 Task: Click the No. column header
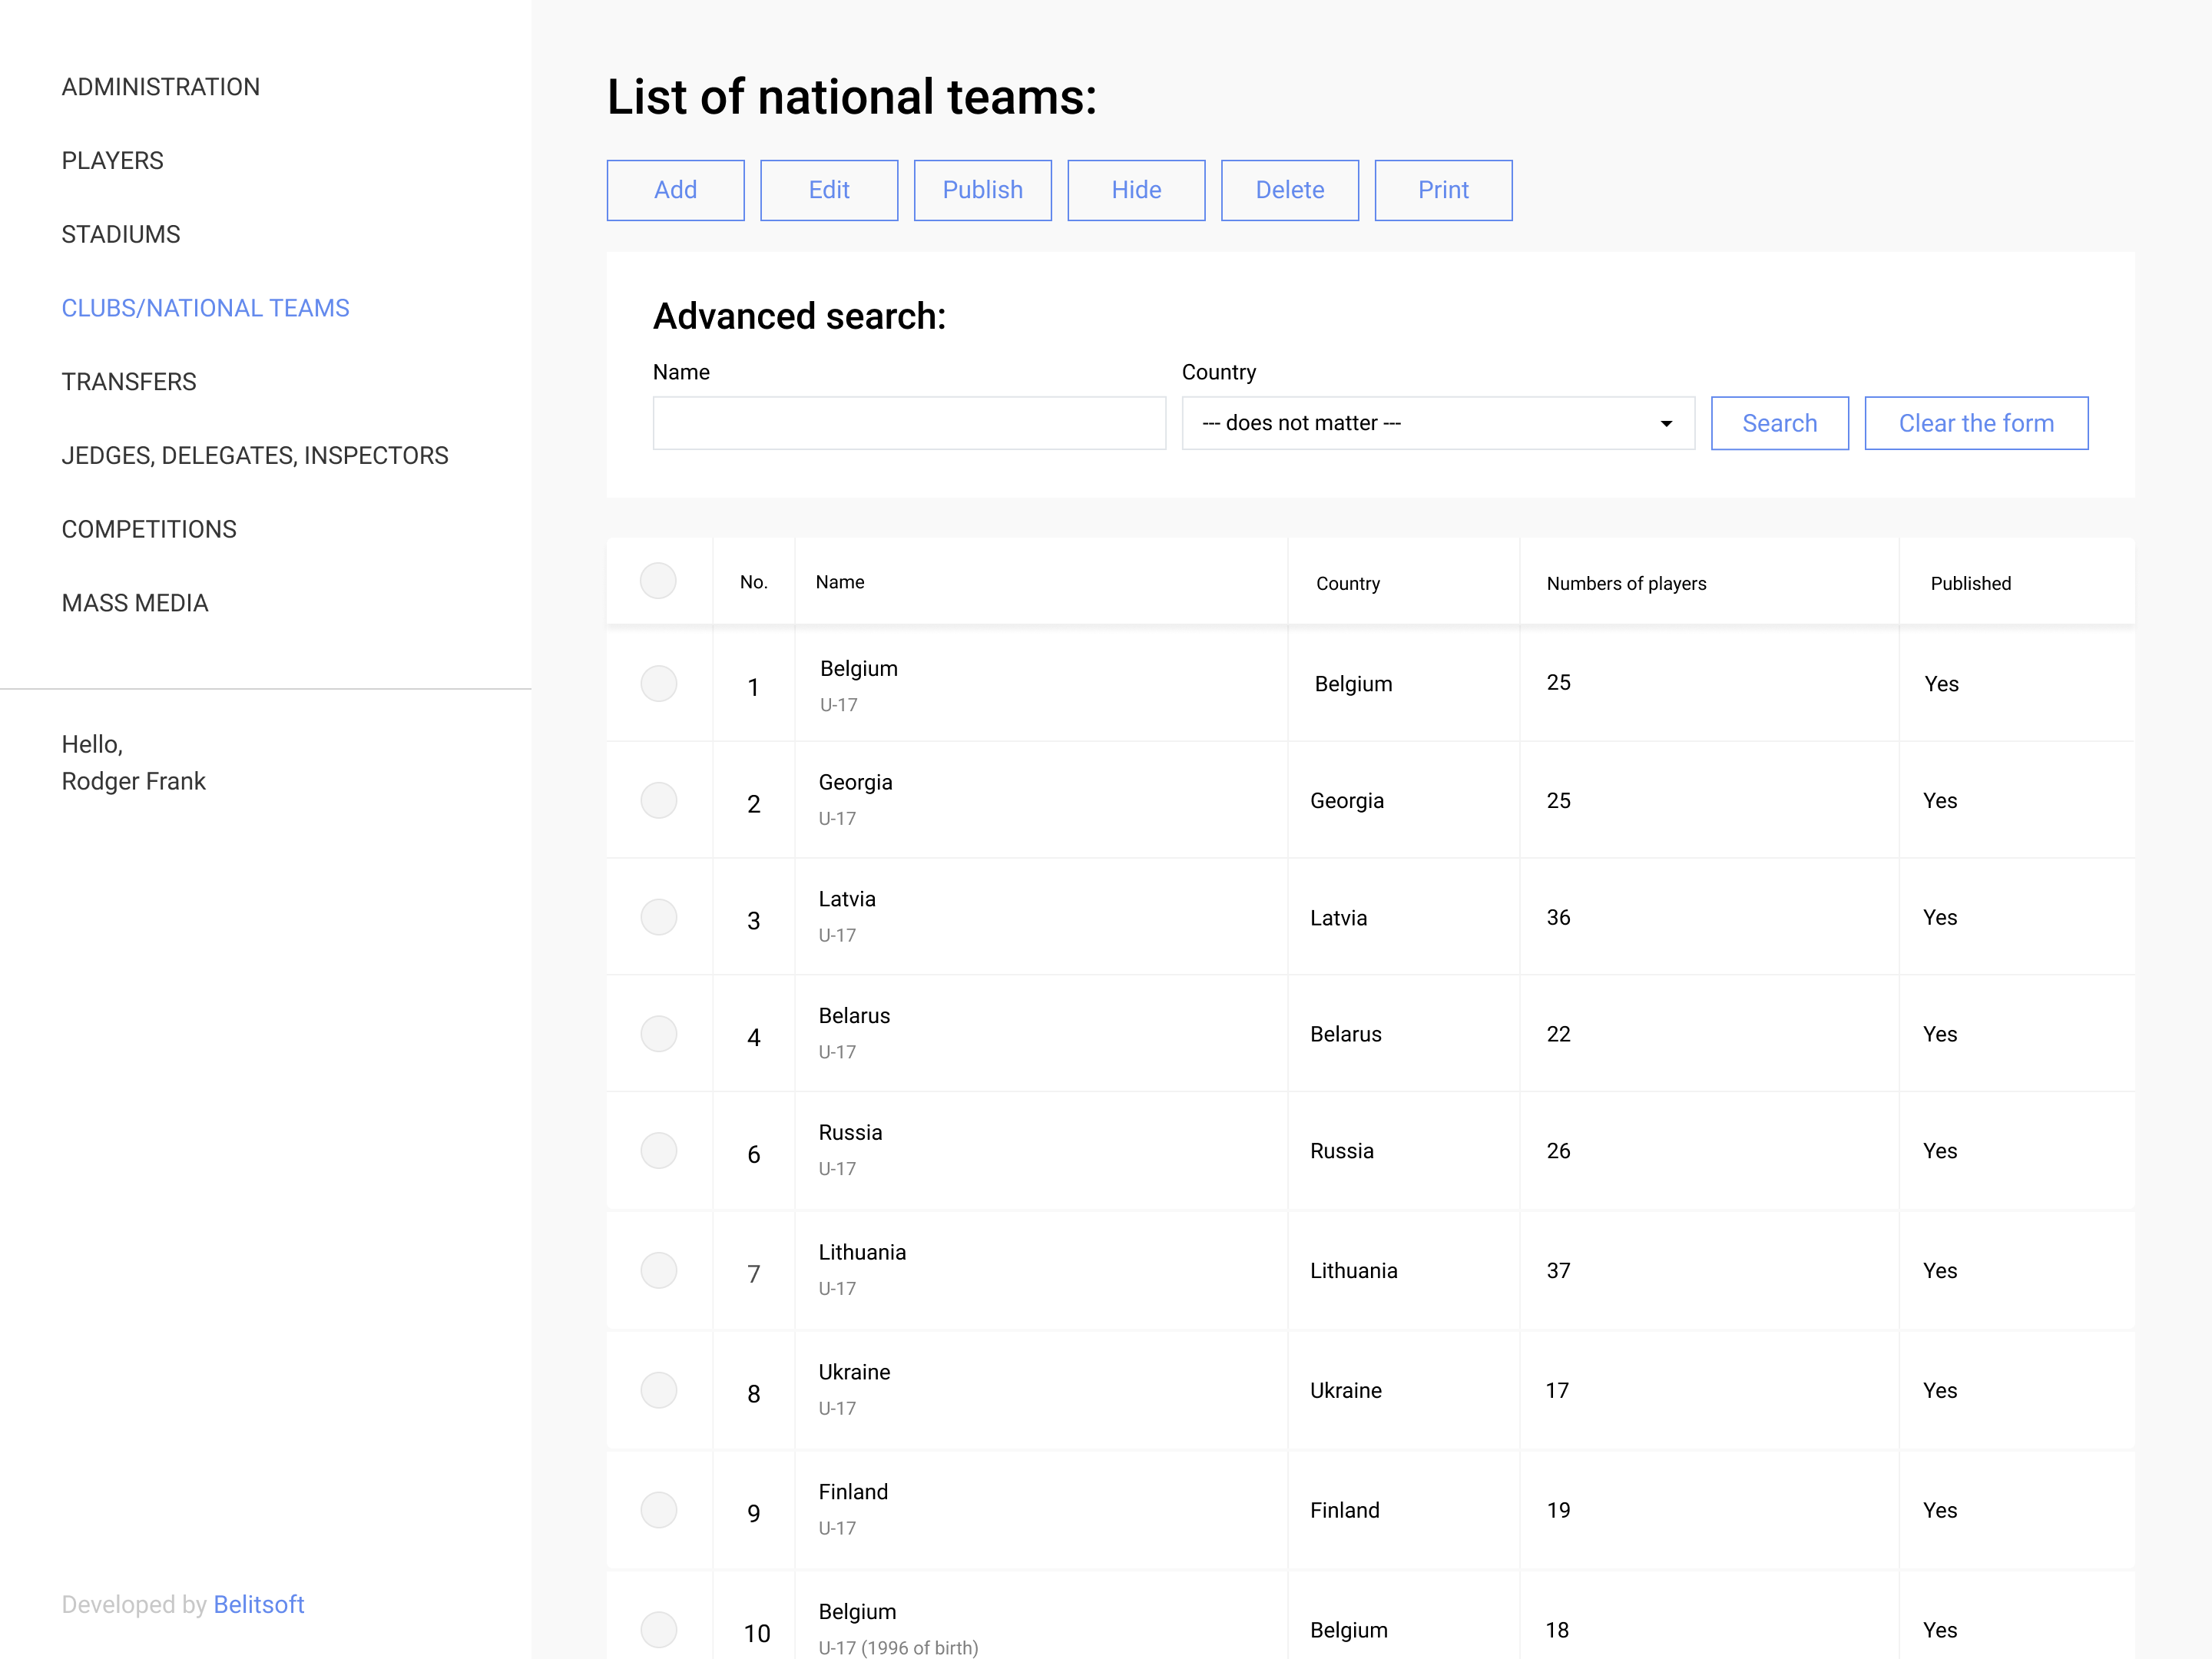754,582
